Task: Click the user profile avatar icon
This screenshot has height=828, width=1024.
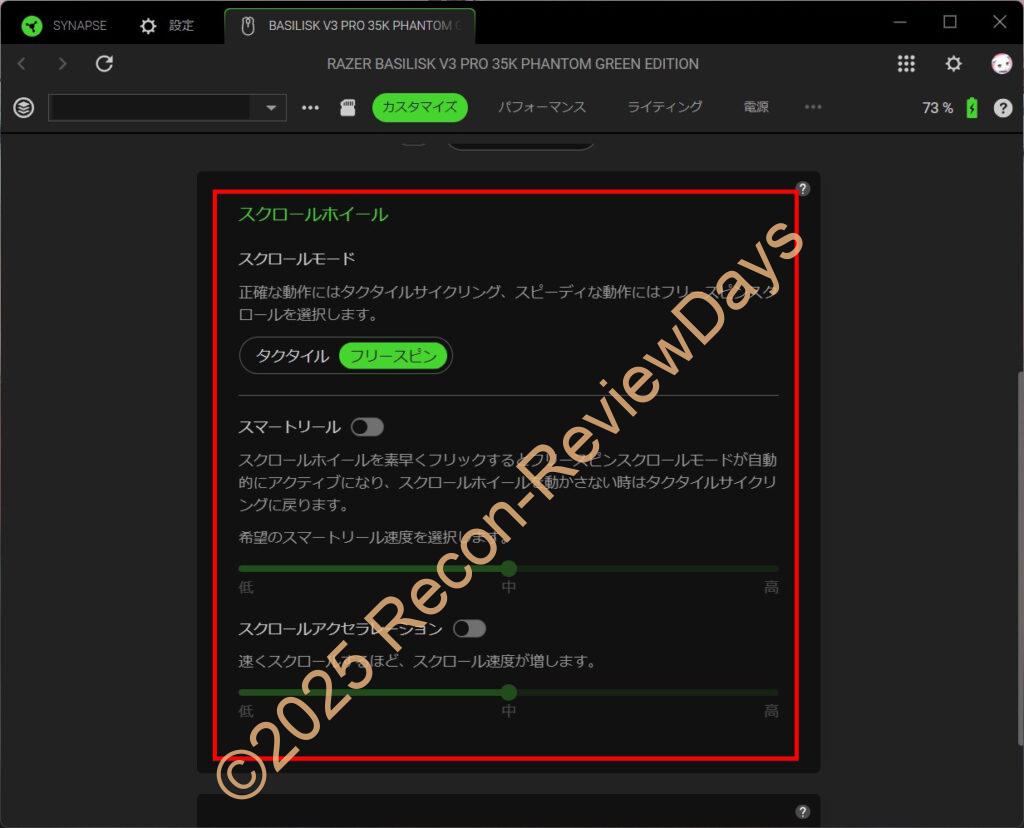Action: [x=1001, y=64]
